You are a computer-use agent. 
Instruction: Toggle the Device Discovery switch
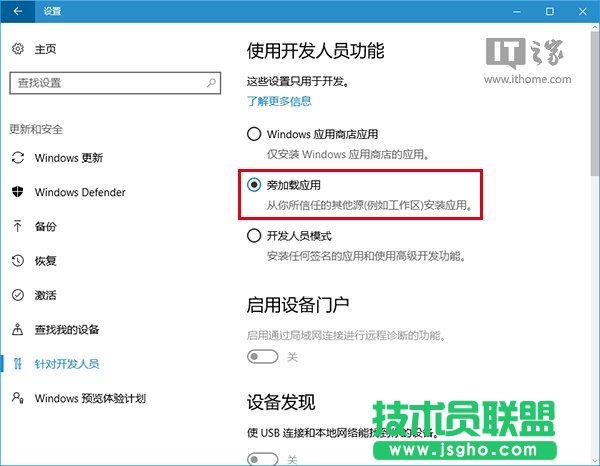pos(263,458)
